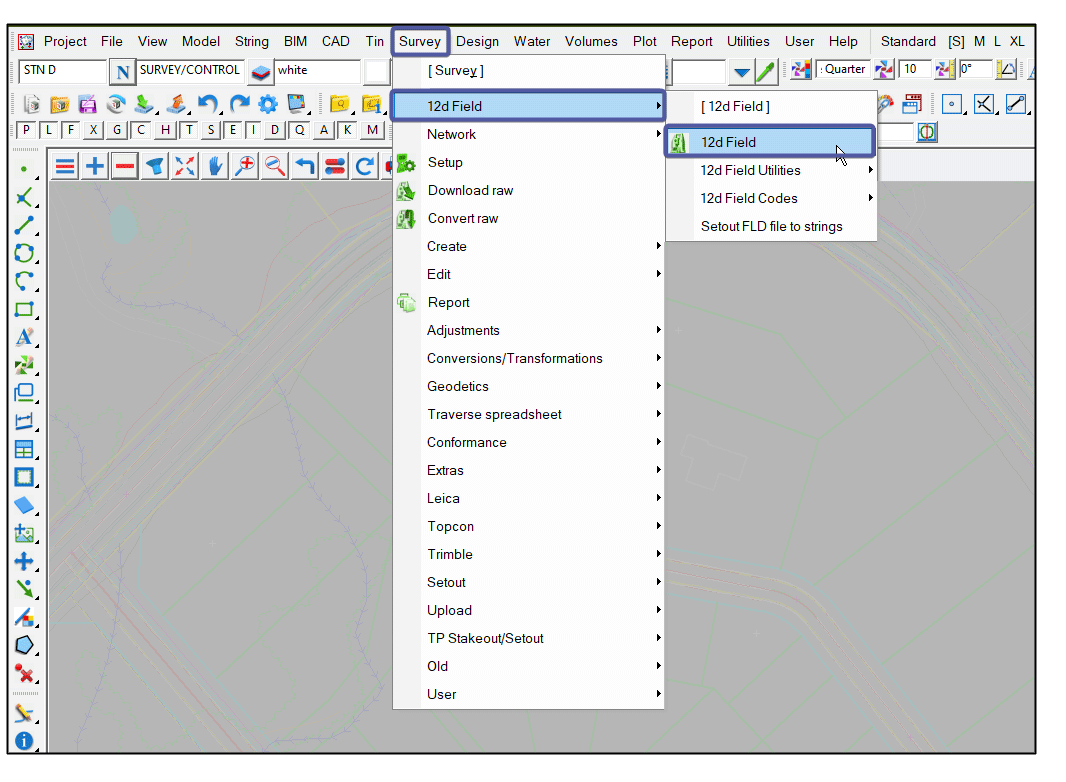
Task: Click the red X delete tool
Action: 24,673
